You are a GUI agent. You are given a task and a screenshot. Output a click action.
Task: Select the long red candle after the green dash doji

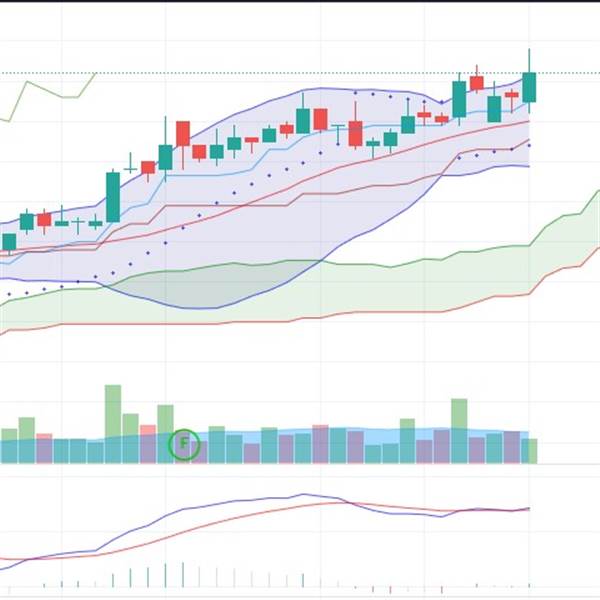tap(355, 134)
